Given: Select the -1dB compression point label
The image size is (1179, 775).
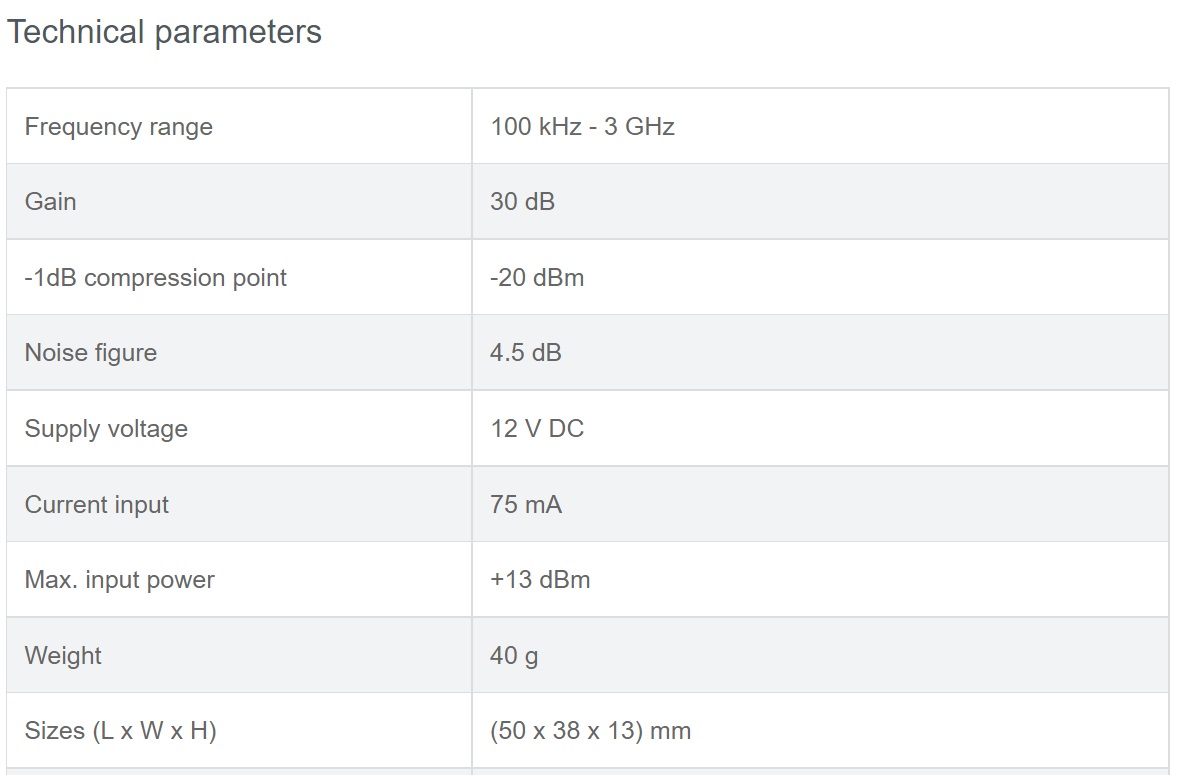Looking at the screenshot, I should click(156, 277).
